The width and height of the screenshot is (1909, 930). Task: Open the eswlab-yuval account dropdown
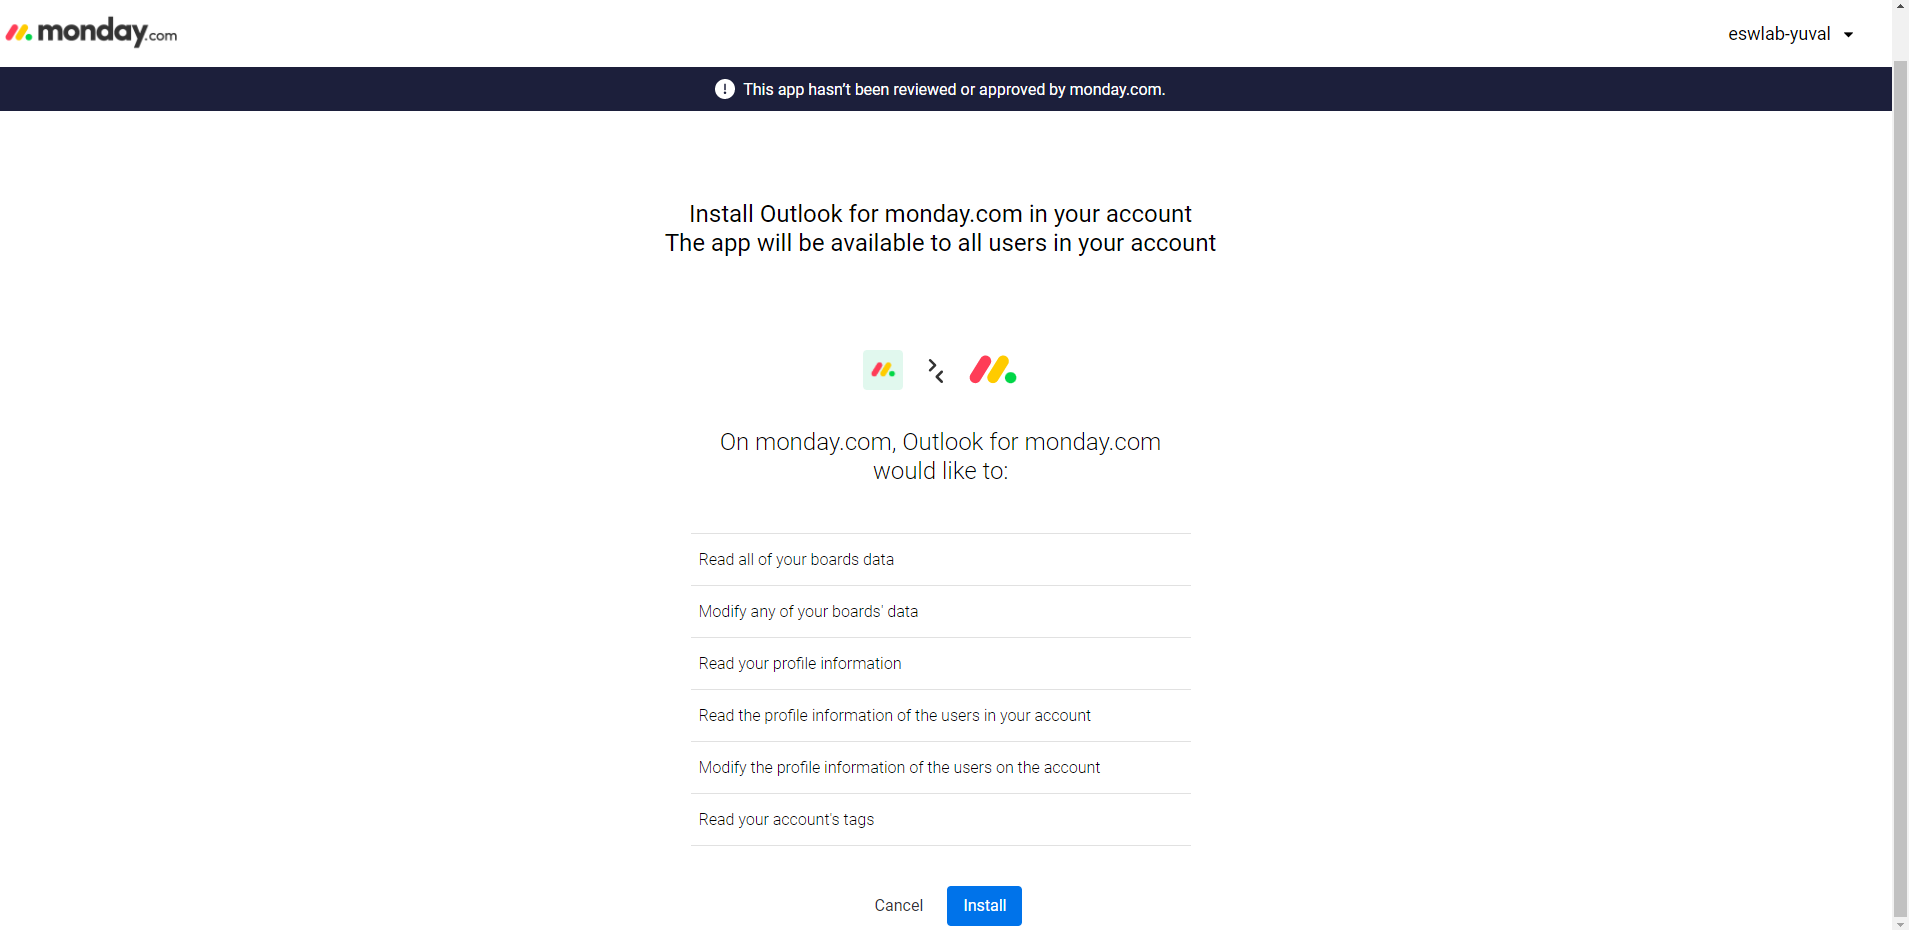click(1790, 34)
